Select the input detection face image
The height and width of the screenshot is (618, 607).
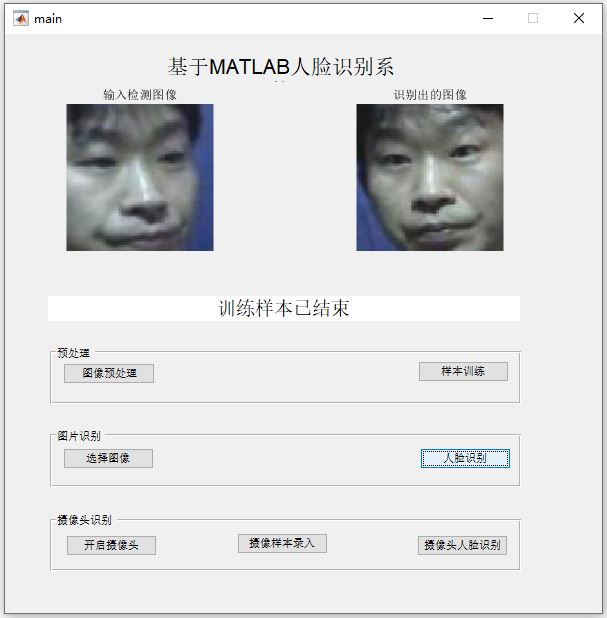pyautogui.click(x=140, y=177)
